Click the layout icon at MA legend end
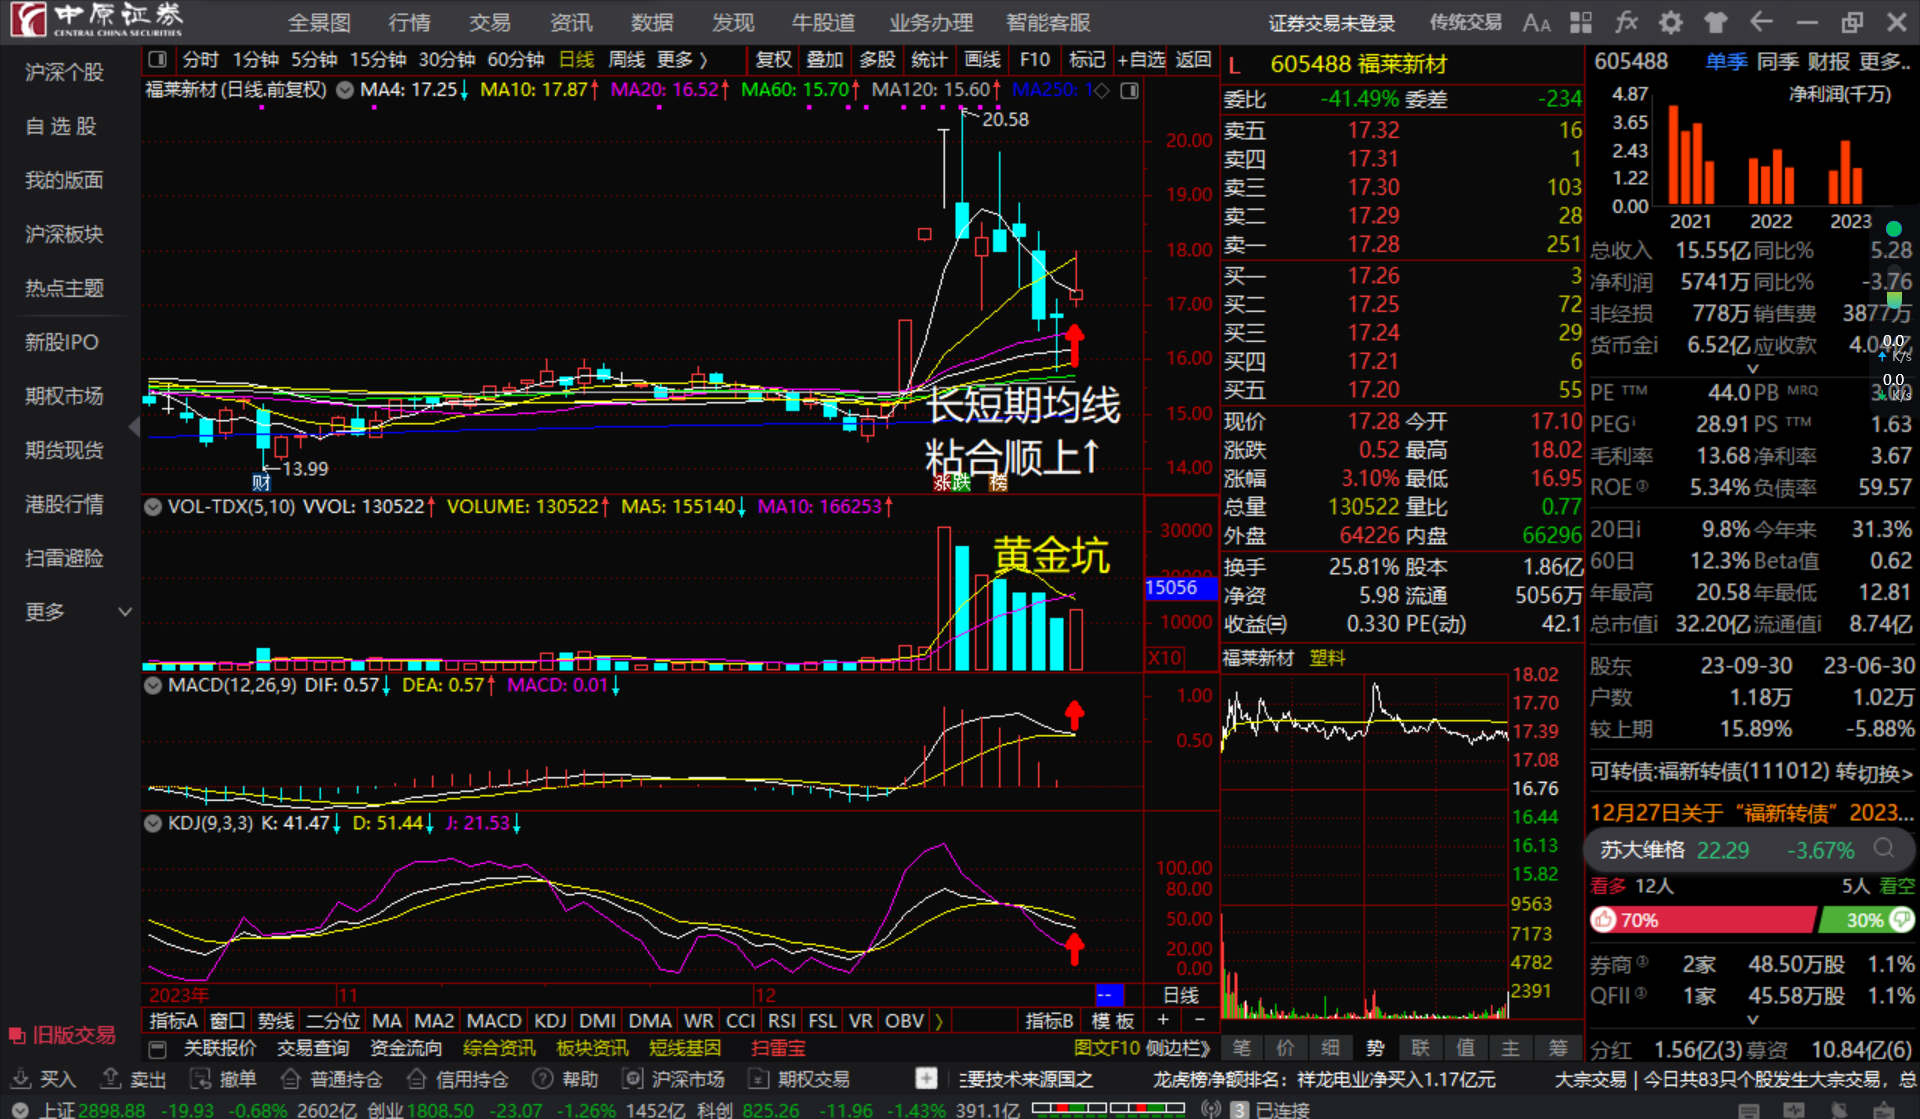Image resolution: width=1920 pixels, height=1119 pixels. (x=1129, y=90)
